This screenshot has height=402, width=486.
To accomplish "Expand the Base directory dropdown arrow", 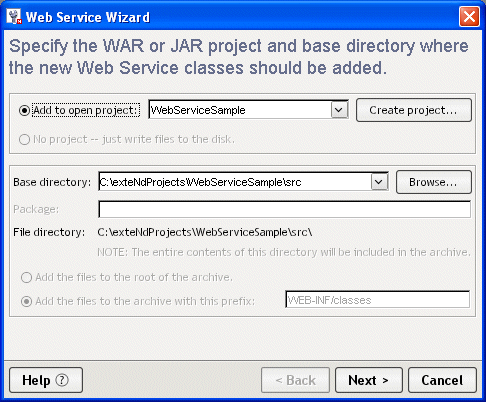I will [379, 182].
